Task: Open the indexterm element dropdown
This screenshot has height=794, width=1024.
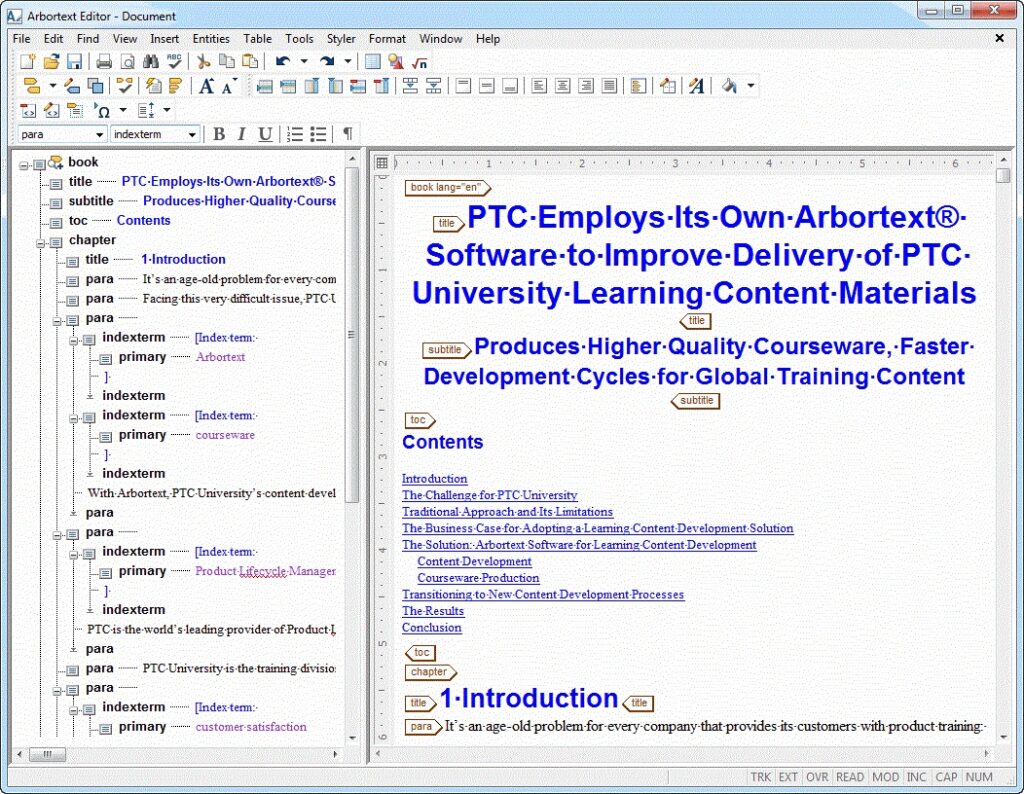Action: coord(192,135)
